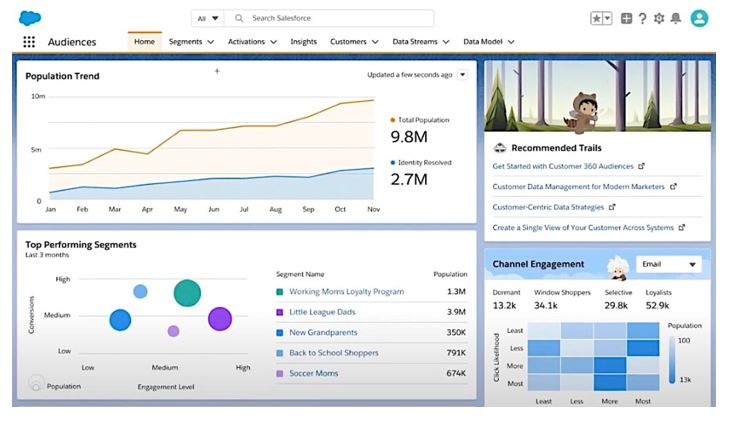
Task: Click the Total Population legend dot
Action: pos(393,120)
